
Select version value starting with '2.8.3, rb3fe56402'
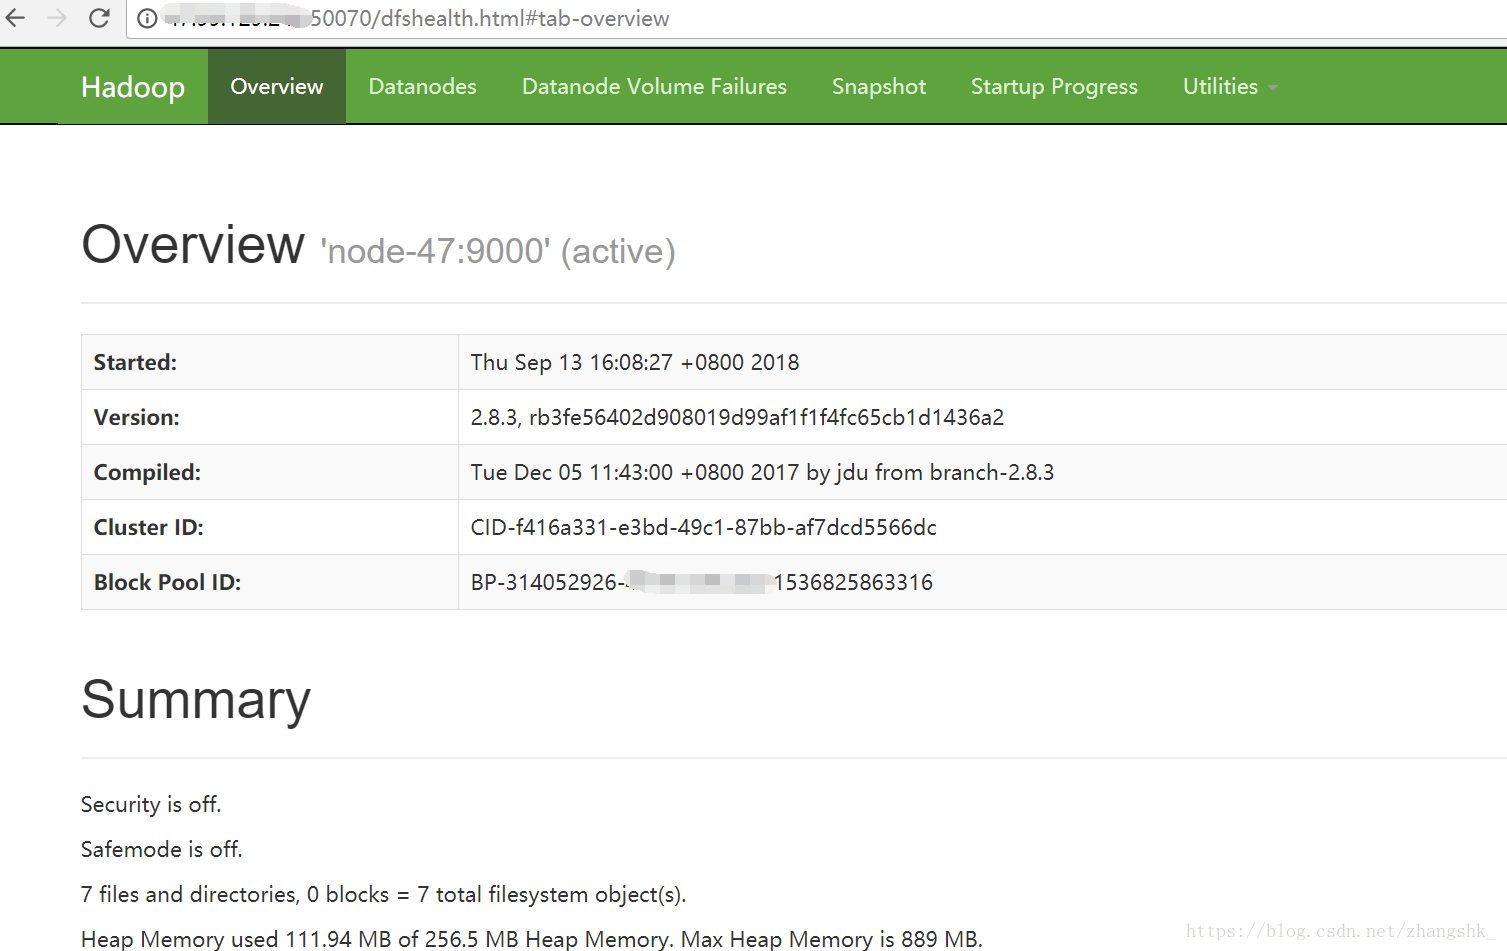coord(737,417)
